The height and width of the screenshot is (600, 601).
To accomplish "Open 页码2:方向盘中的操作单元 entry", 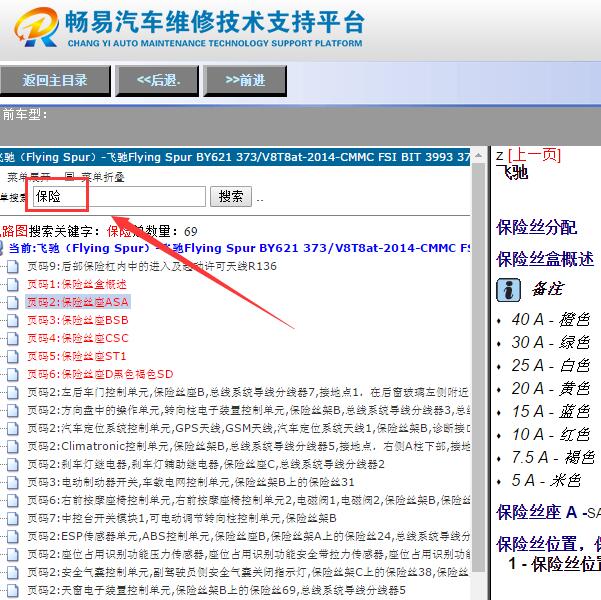I will [x=248, y=410].
